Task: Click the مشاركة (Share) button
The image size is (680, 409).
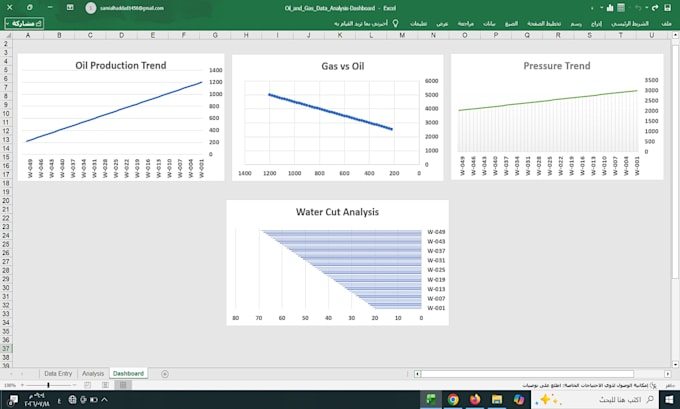Action: pyautogui.click(x=24, y=23)
